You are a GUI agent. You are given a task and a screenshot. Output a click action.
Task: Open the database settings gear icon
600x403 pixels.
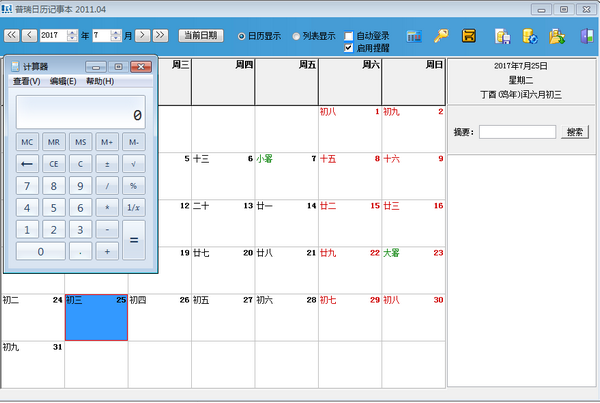click(x=530, y=37)
